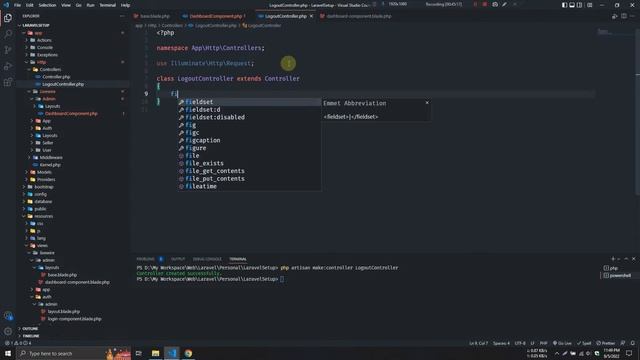Select the file_get_contents suggestion
640x360 pixels.
click(x=249, y=171)
